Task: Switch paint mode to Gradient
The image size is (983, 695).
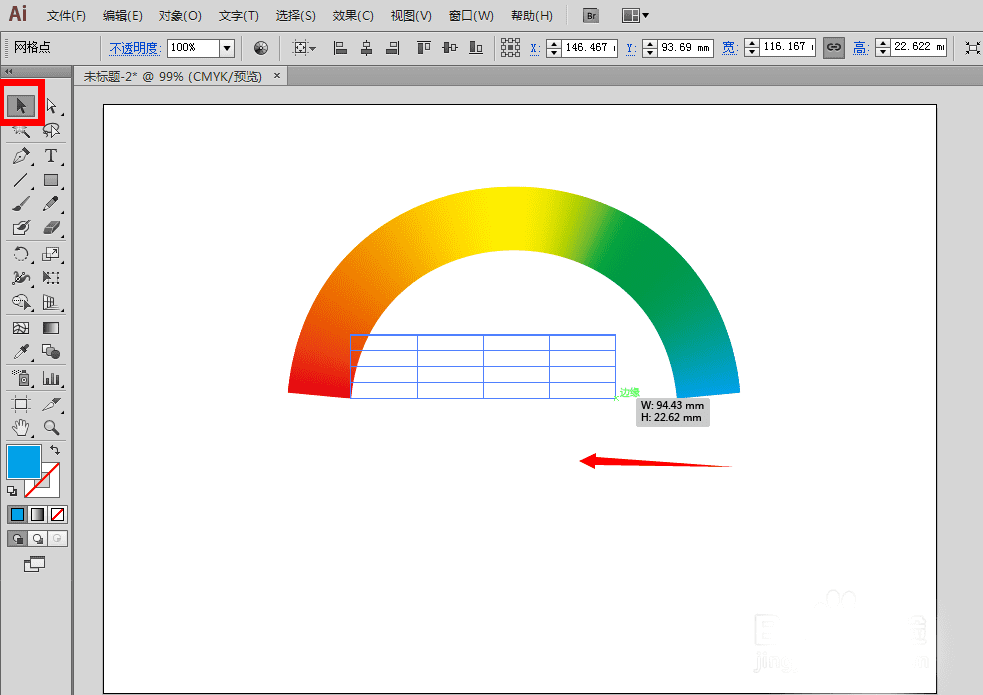Action: click(x=37, y=514)
